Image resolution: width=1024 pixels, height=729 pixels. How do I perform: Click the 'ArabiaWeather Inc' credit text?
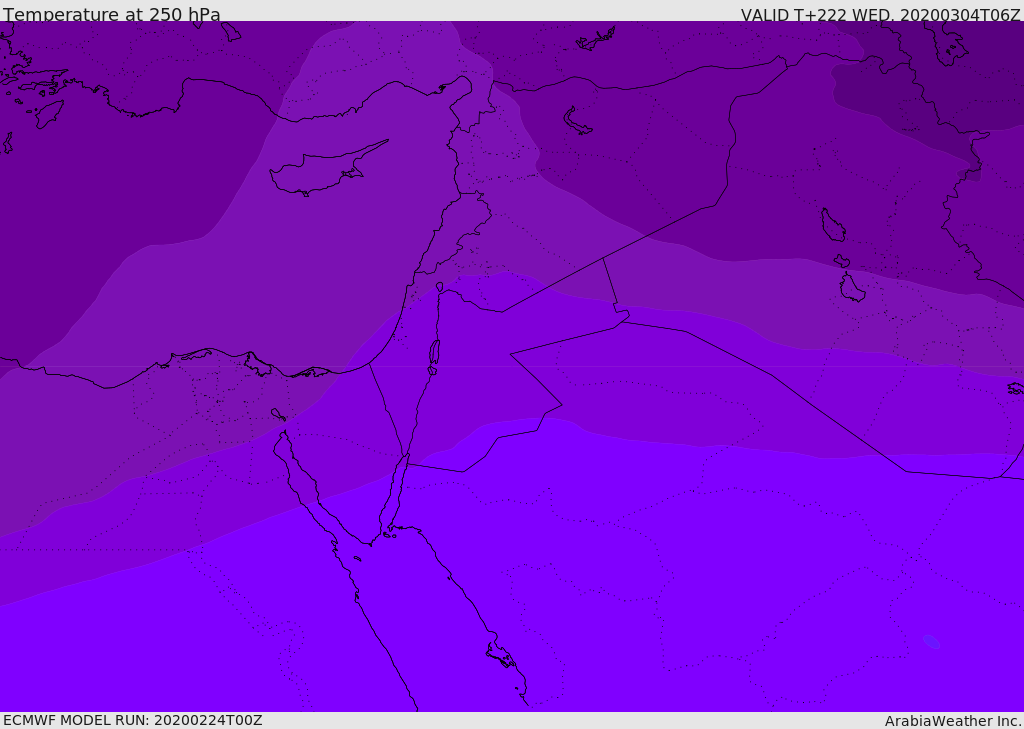pos(952,721)
